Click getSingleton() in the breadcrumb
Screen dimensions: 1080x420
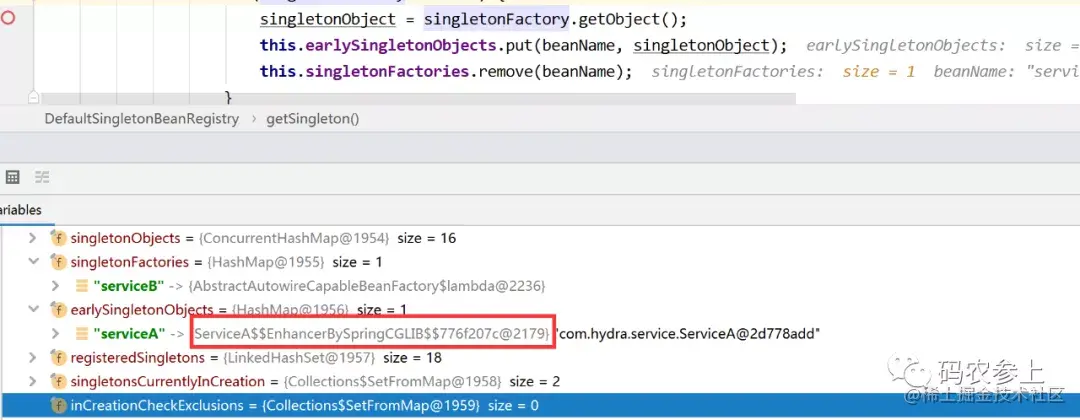(x=314, y=118)
